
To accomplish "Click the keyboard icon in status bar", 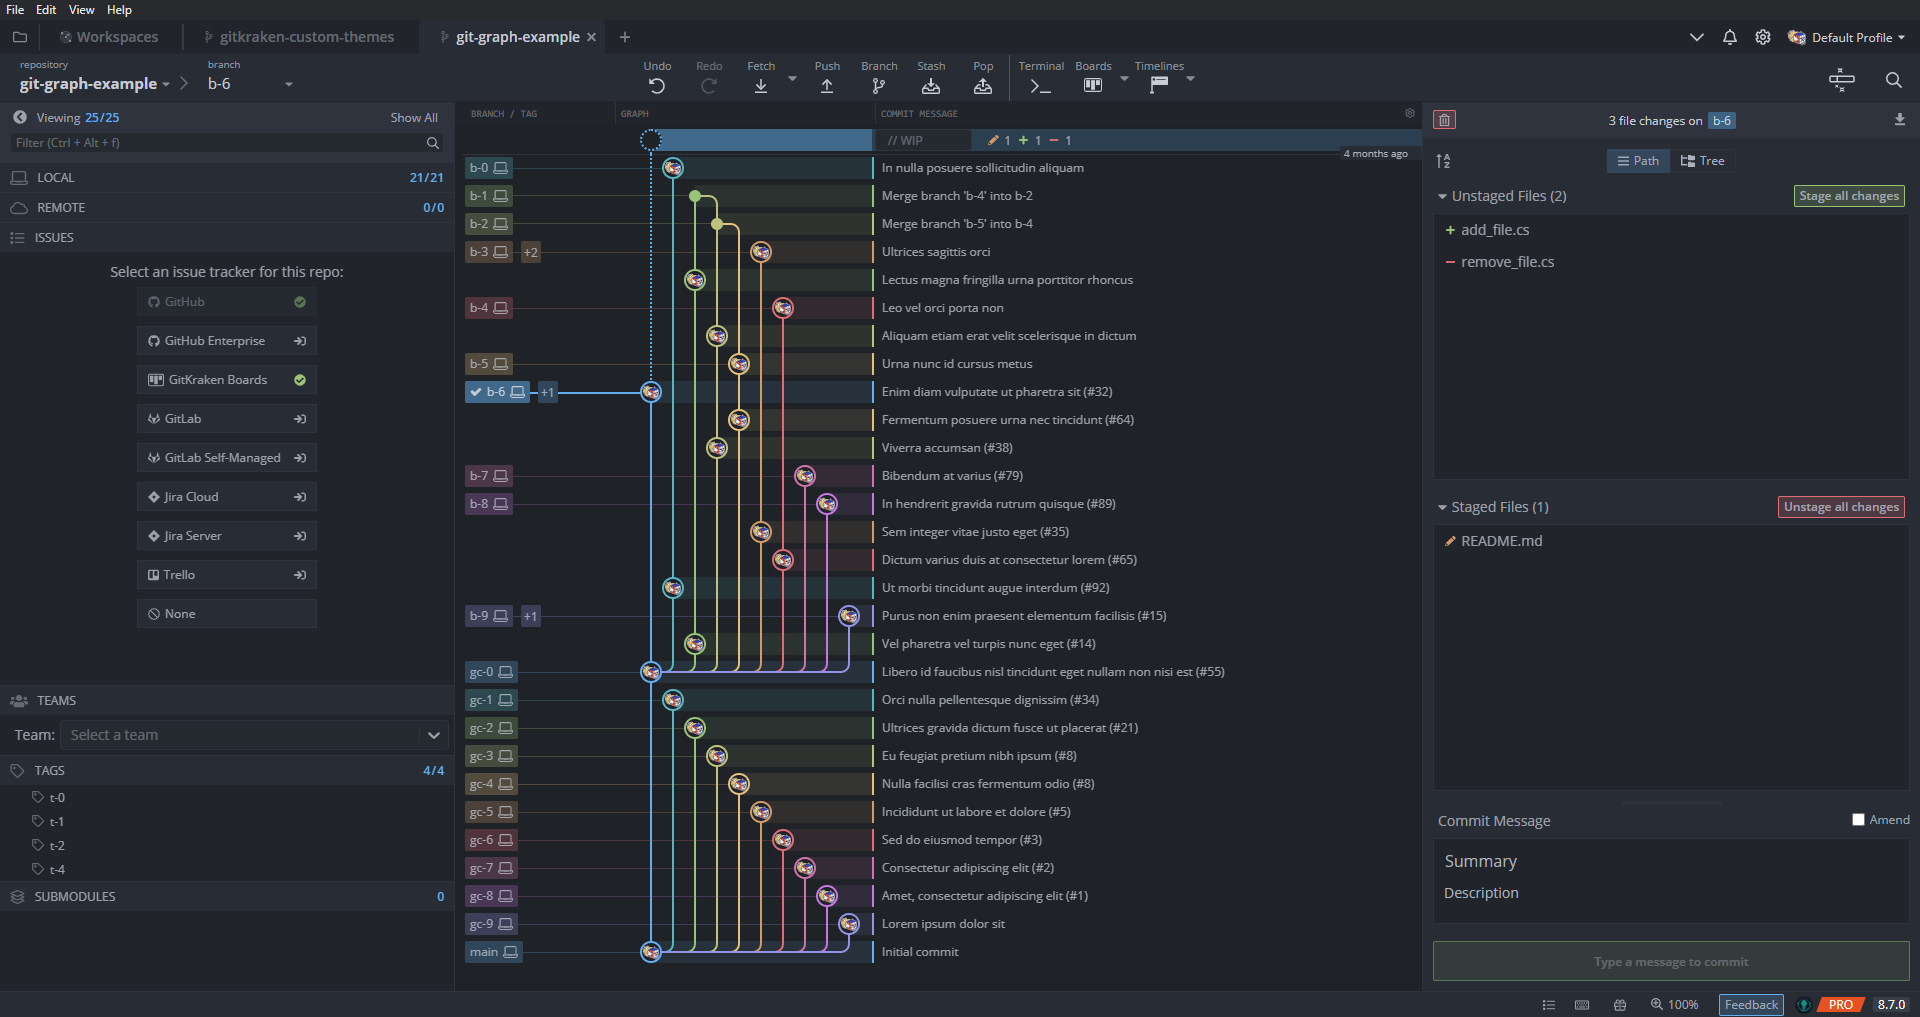I will [x=1582, y=1005].
